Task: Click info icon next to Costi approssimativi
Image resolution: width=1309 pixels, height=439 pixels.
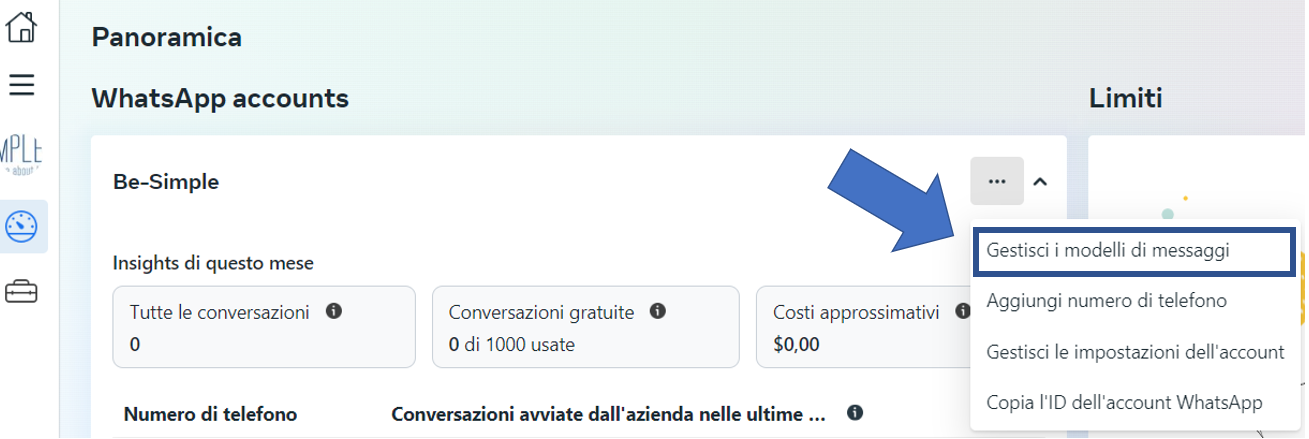Action: click(961, 311)
